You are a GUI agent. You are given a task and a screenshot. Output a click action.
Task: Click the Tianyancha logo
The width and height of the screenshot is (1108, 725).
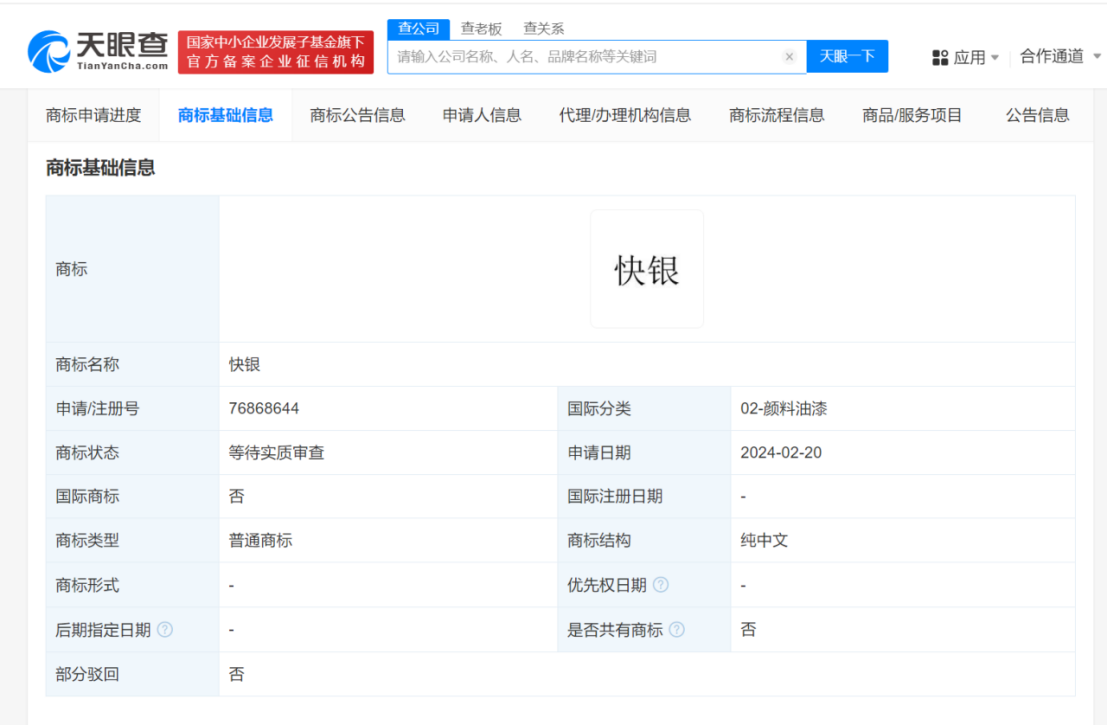97,50
